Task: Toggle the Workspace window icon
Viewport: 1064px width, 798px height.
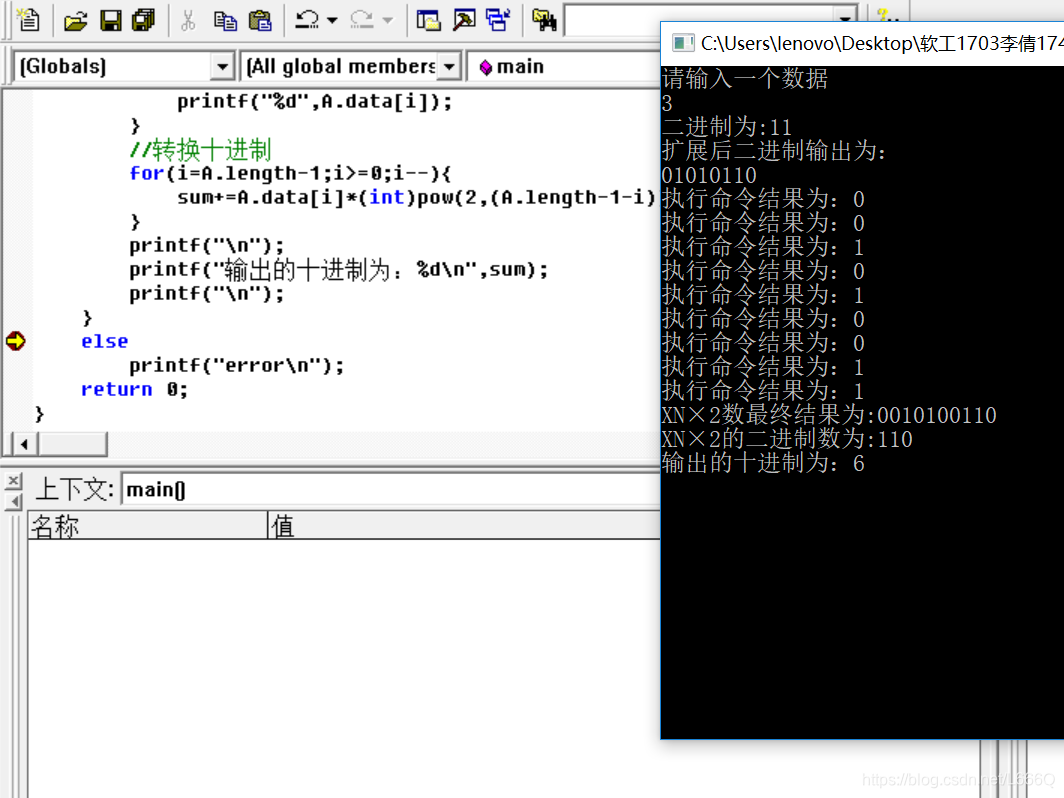Action: tap(428, 20)
